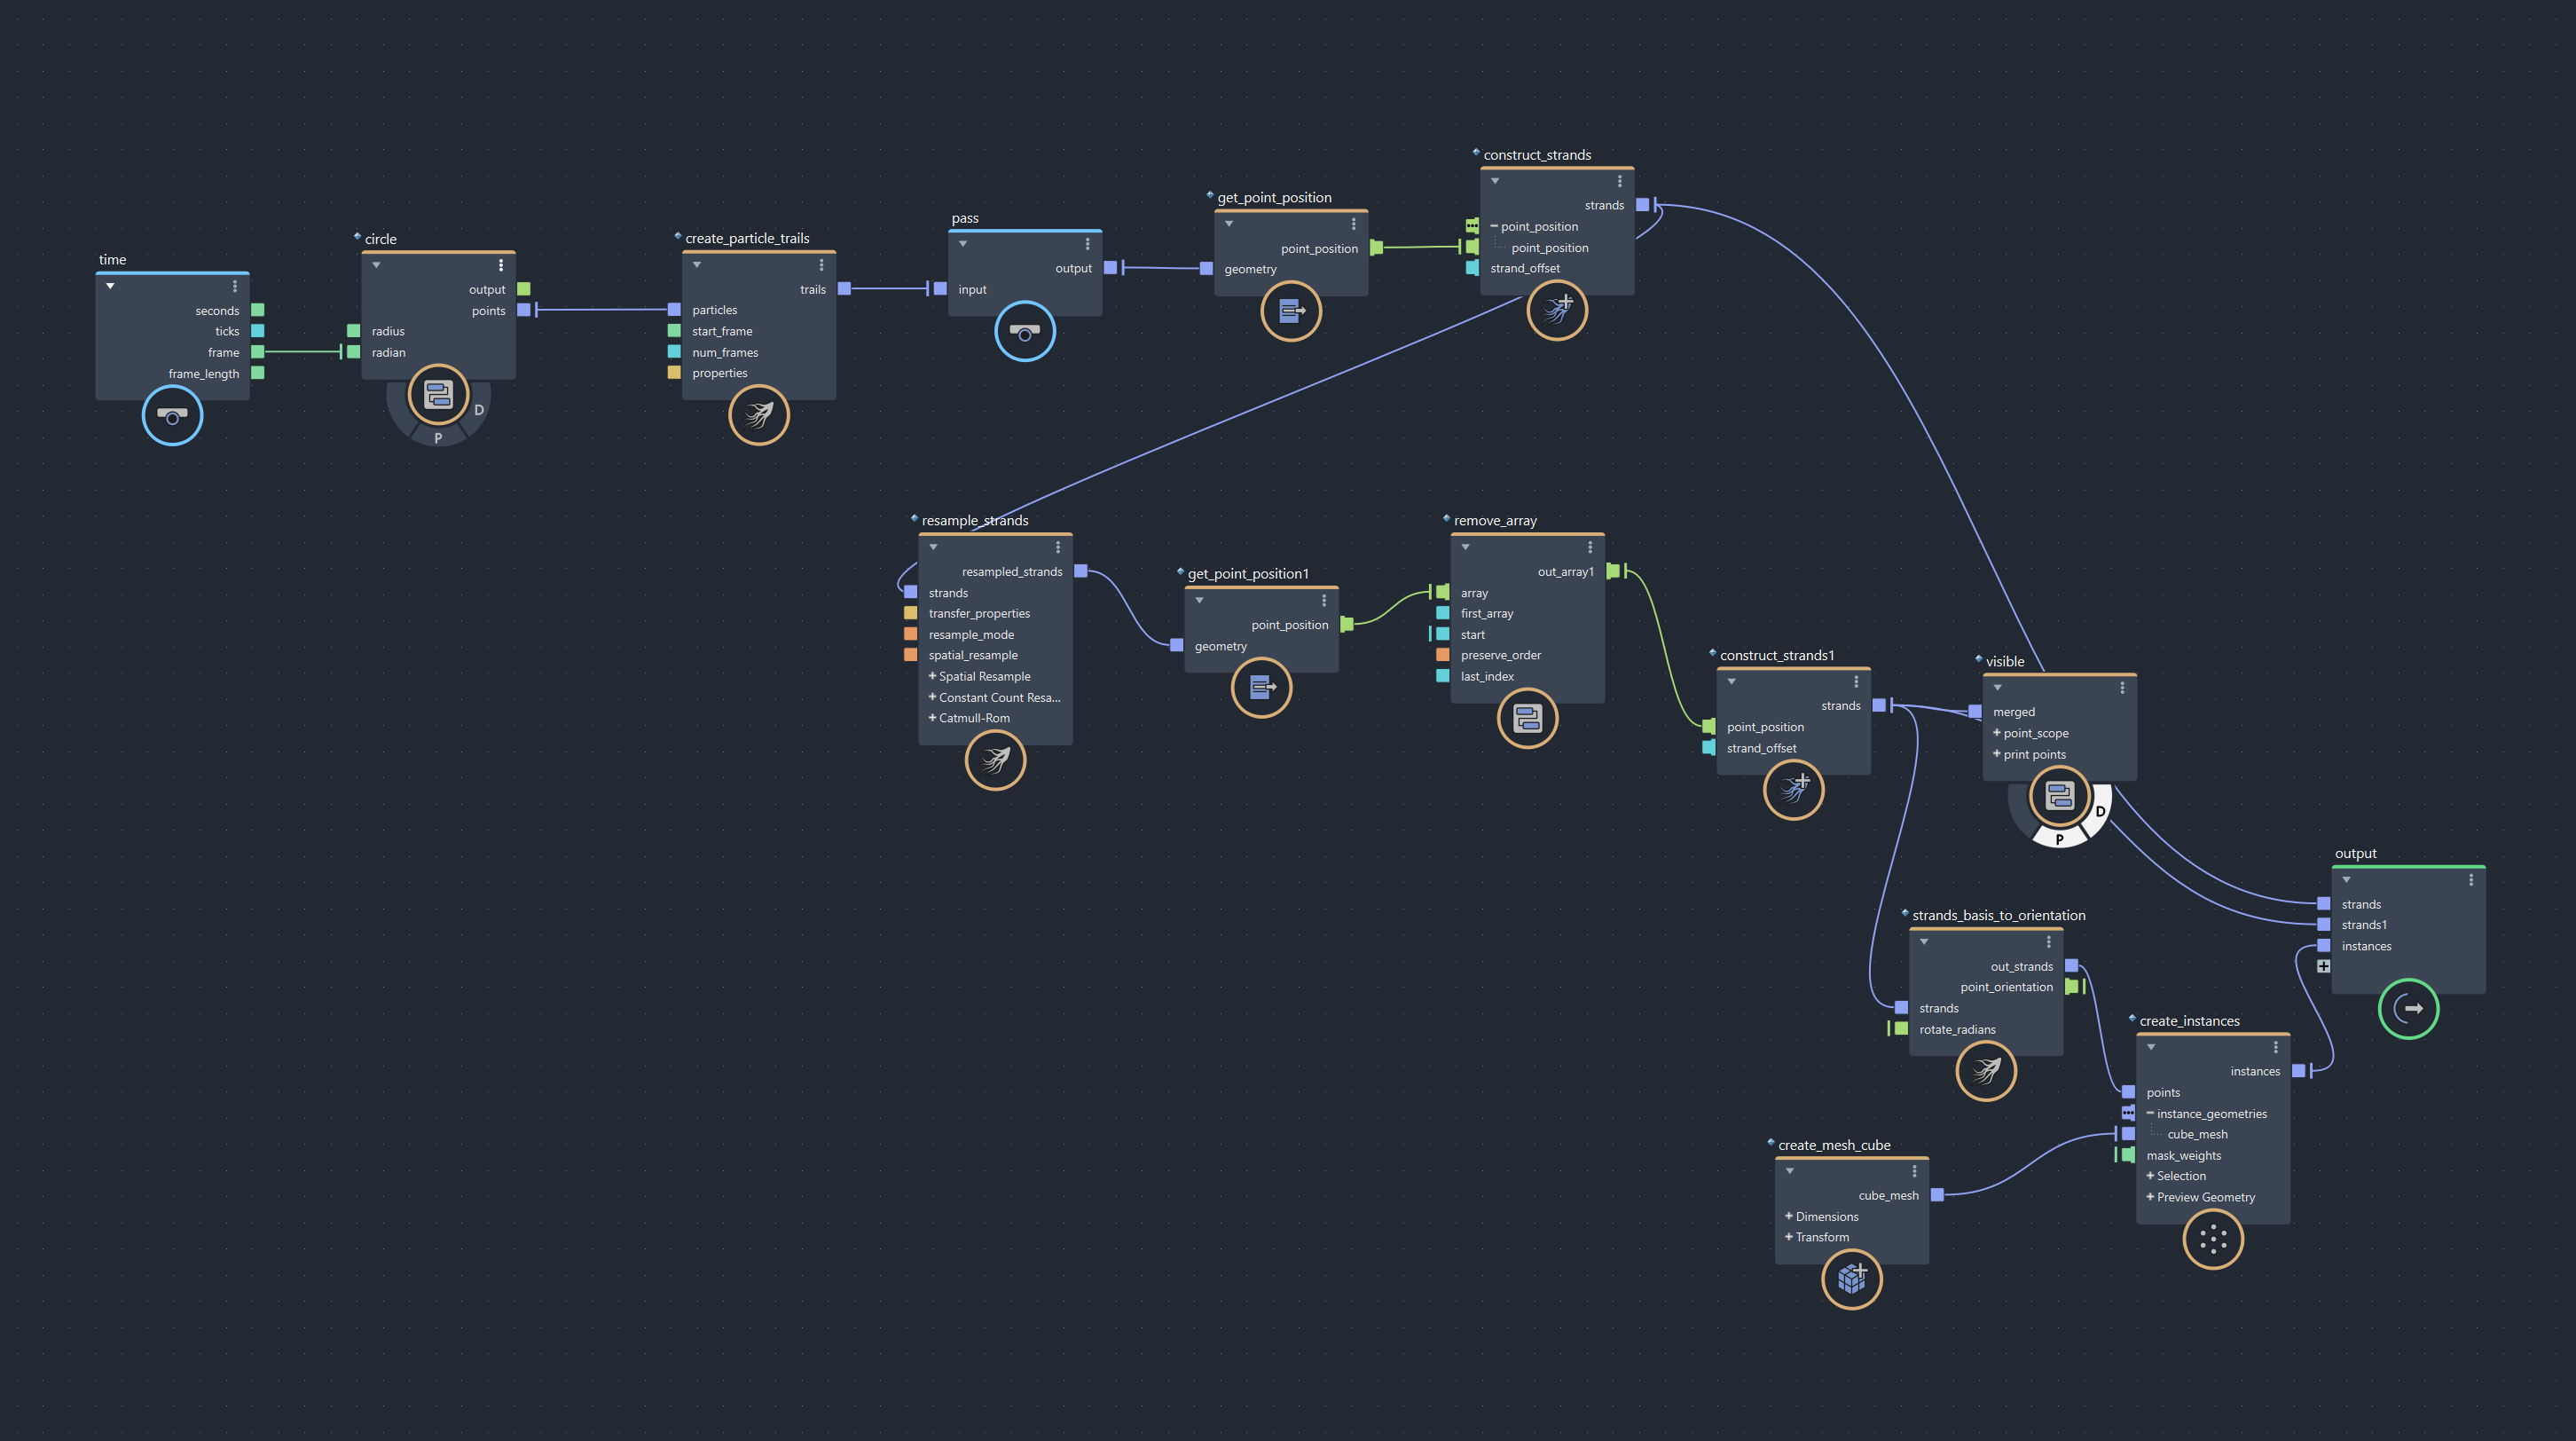
Task: Open the construct_strands node options menu
Action: click(x=1620, y=181)
